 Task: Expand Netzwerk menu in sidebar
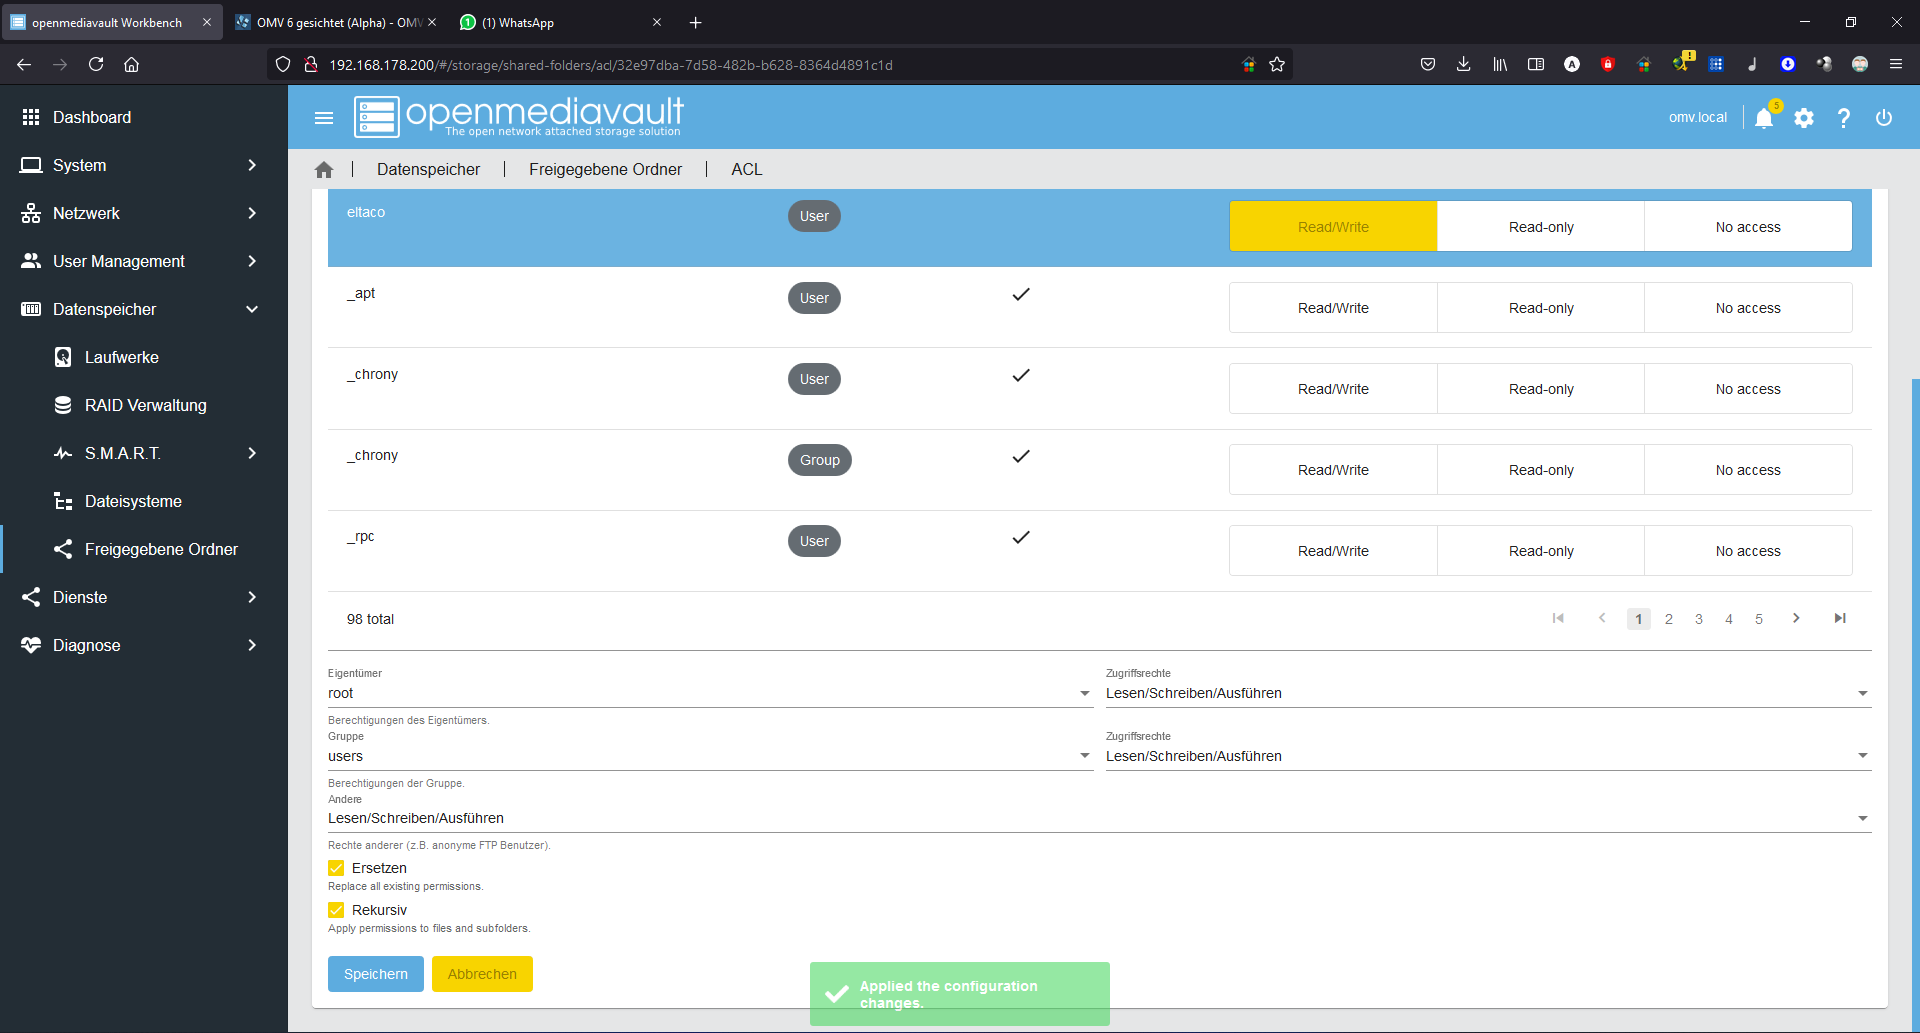144,213
